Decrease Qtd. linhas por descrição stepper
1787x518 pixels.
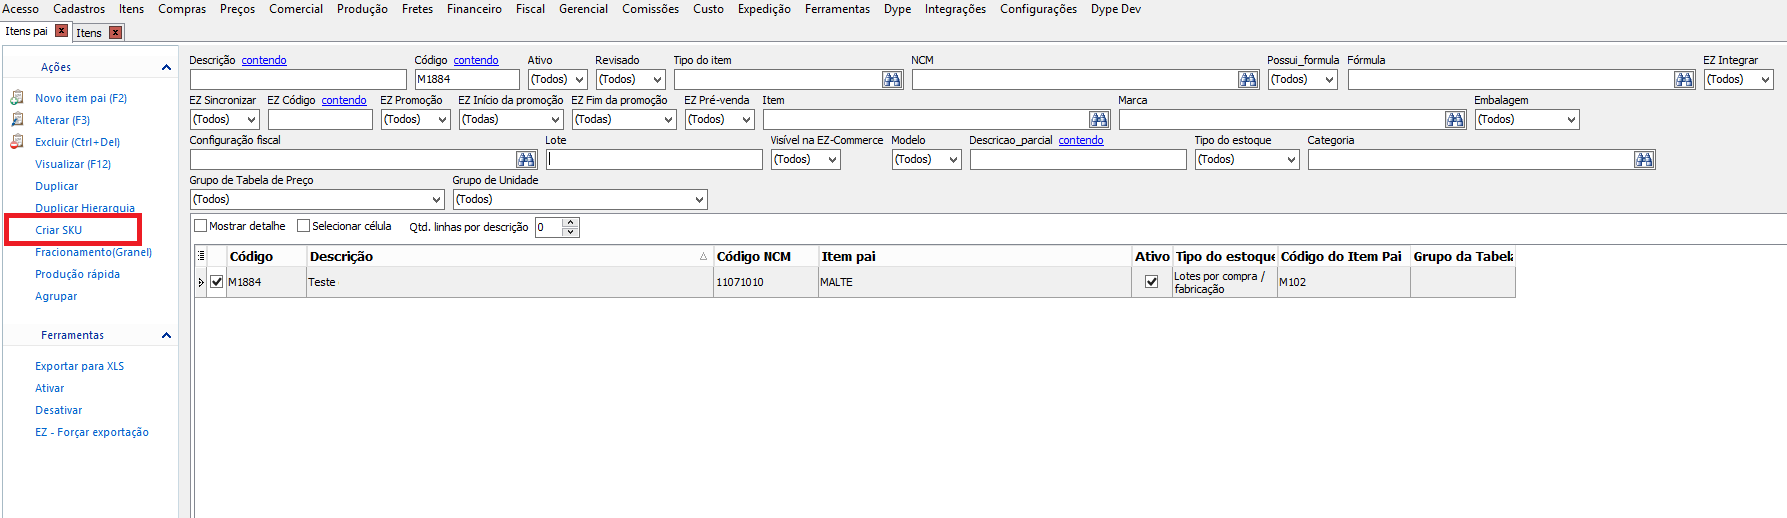click(570, 232)
